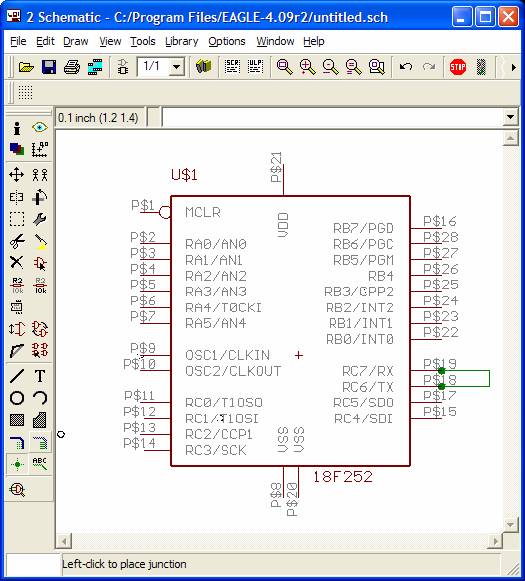Toggle the grid dots button
This screenshot has height=581, width=525.
pyautogui.click(x=25, y=92)
